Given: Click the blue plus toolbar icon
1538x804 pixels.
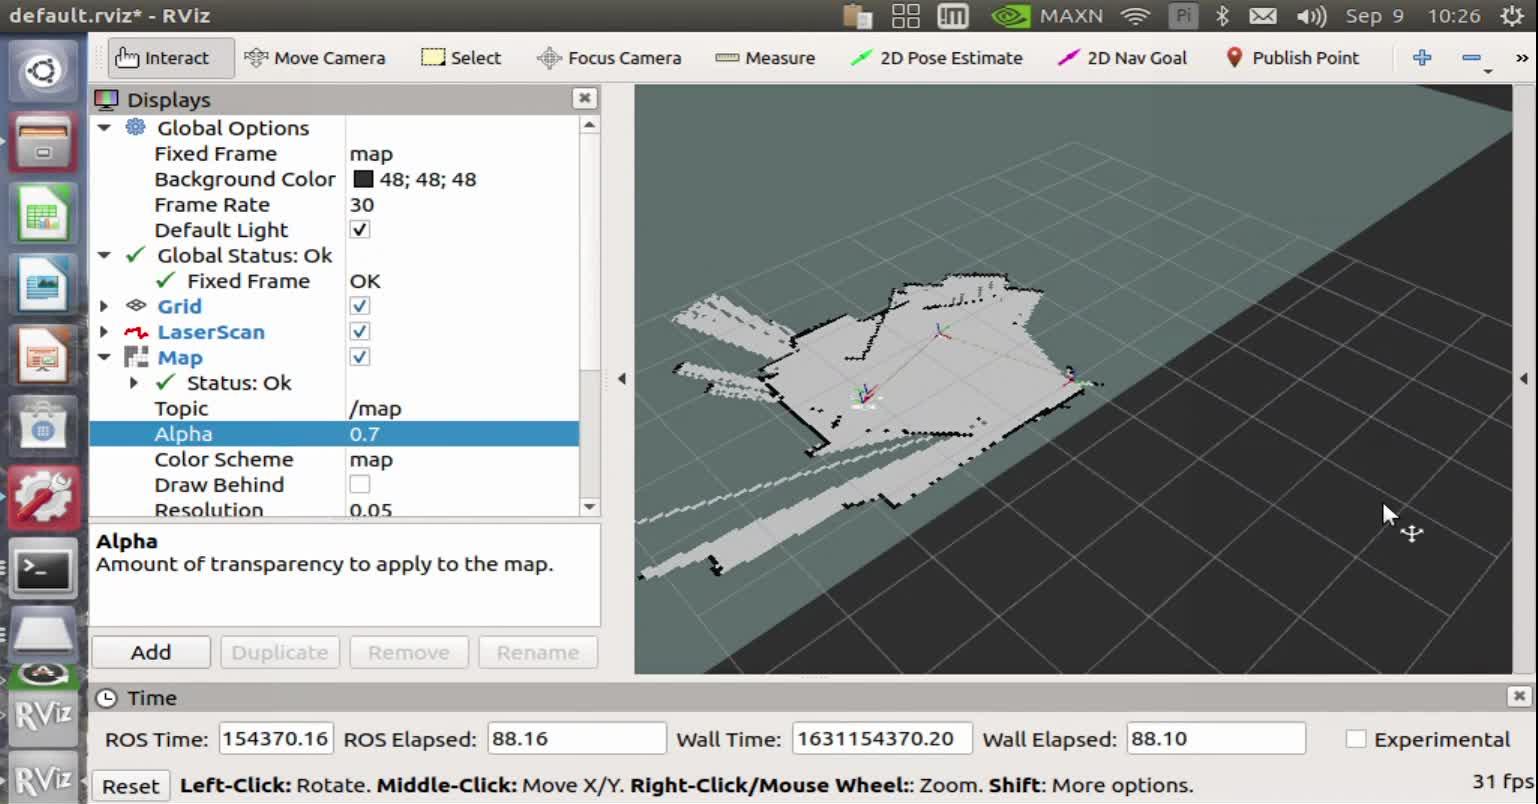Looking at the screenshot, I should pos(1421,58).
